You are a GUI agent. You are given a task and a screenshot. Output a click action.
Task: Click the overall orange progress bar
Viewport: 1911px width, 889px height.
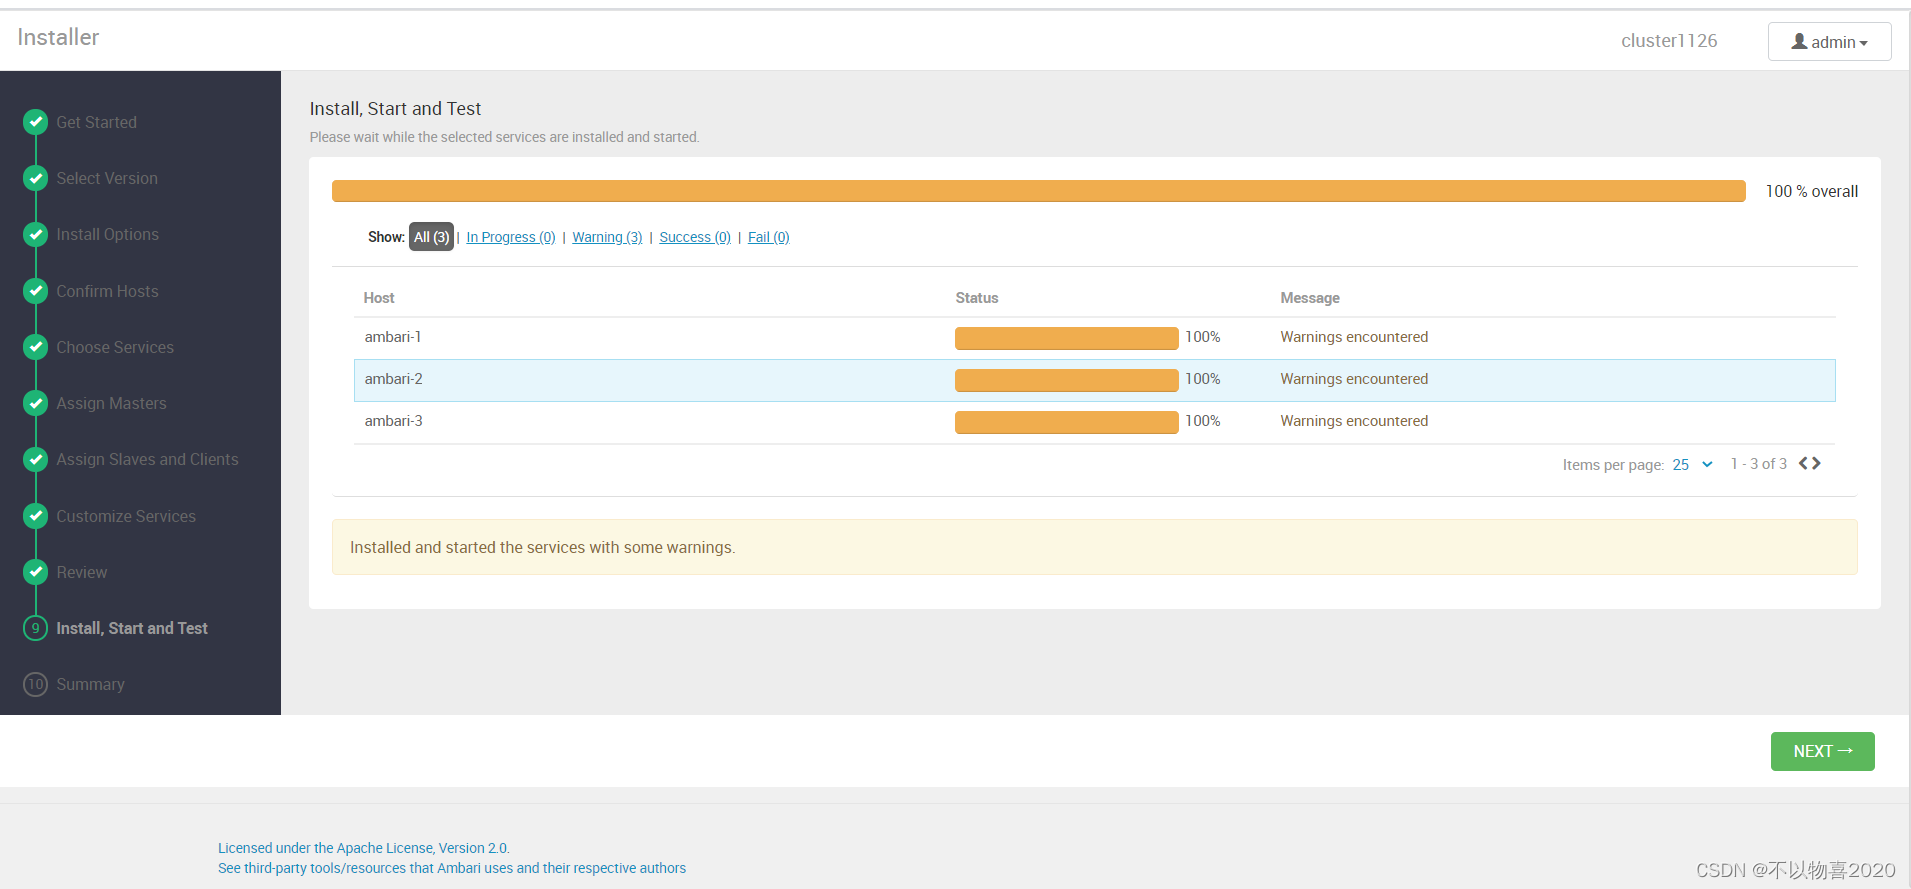pyautogui.click(x=1038, y=191)
